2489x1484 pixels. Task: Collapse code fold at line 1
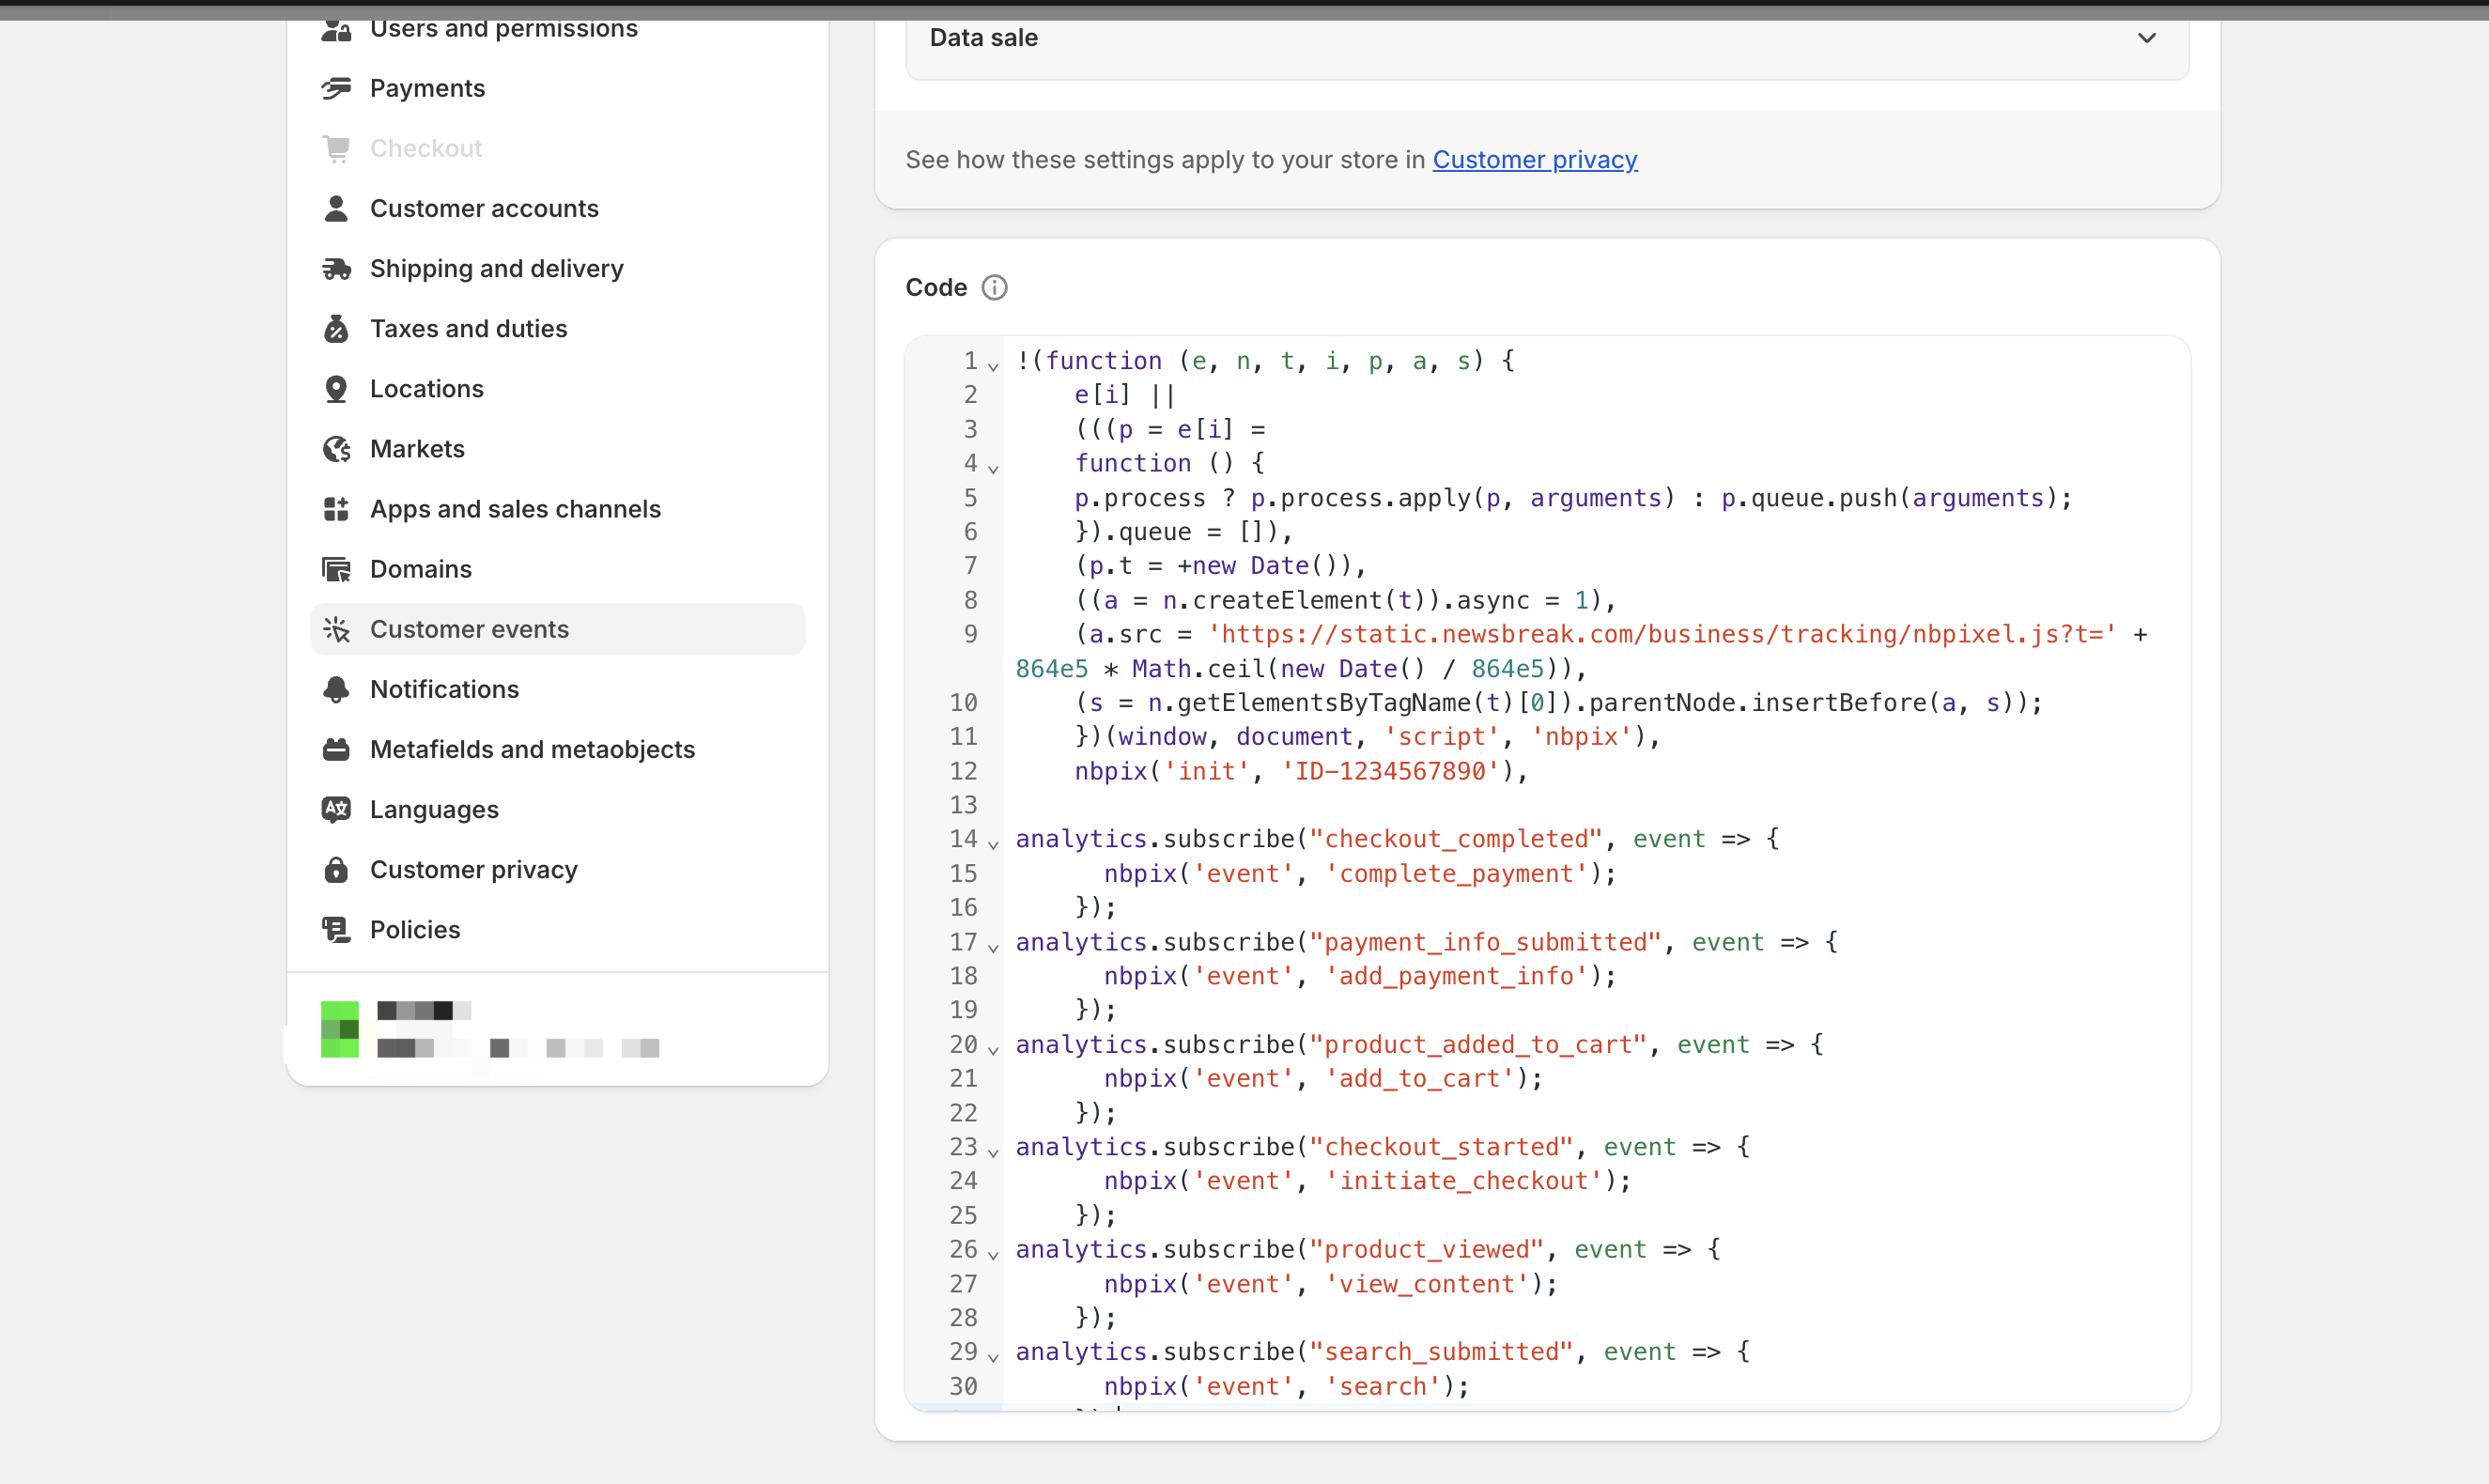(x=993, y=366)
